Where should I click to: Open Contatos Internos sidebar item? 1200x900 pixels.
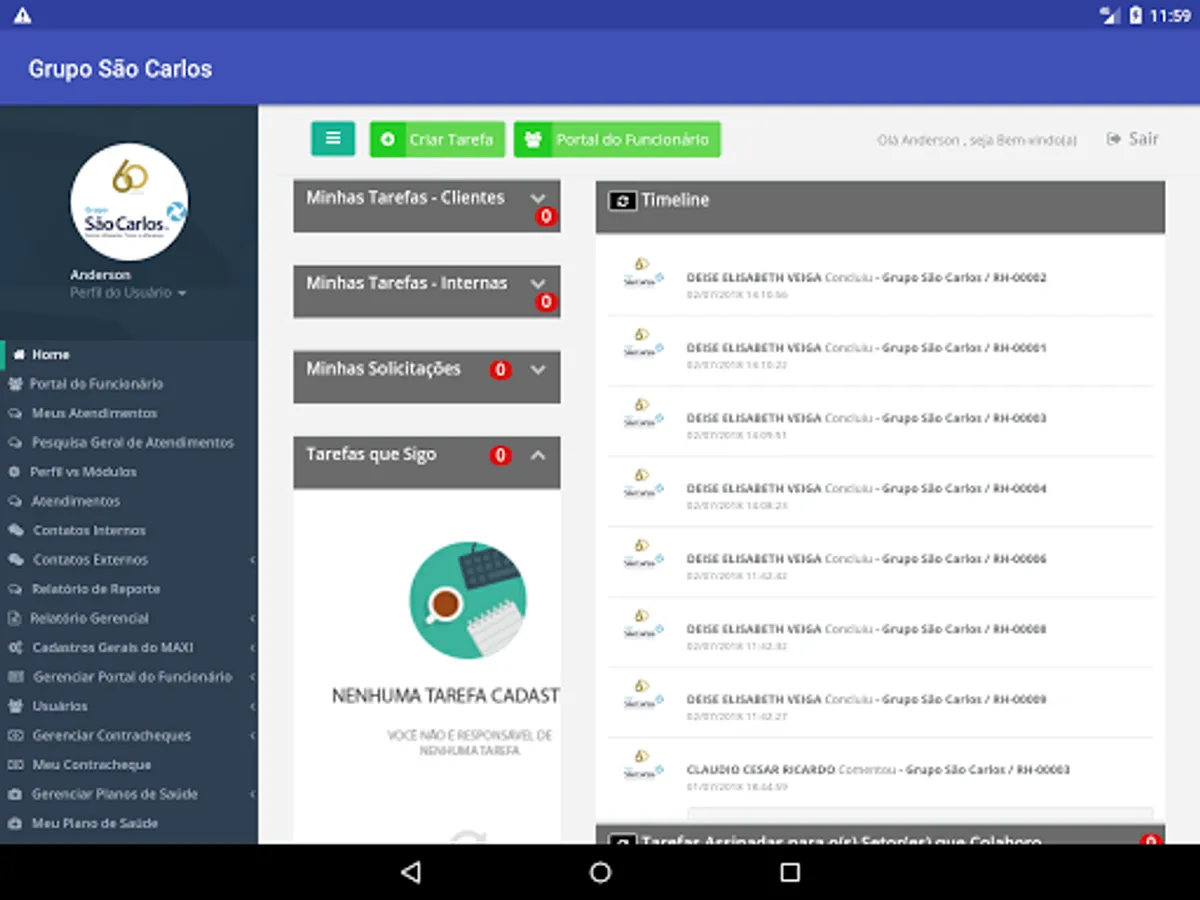pyautogui.click(x=129, y=530)
